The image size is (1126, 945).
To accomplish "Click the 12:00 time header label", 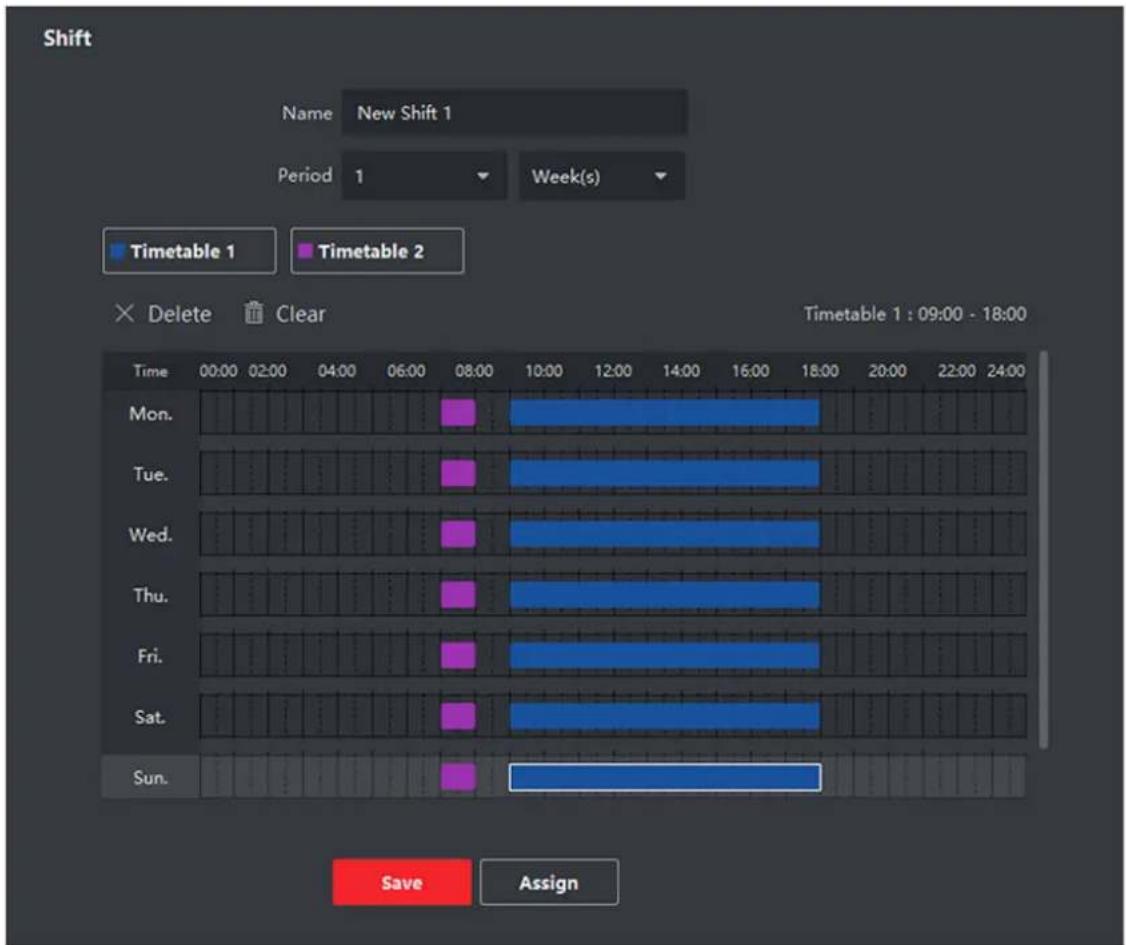I will click(613, 371).
